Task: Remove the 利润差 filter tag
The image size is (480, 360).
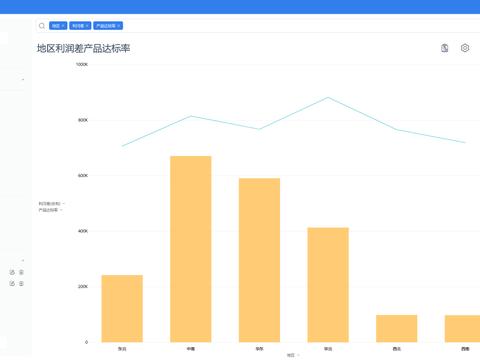Action: [87, 26]
